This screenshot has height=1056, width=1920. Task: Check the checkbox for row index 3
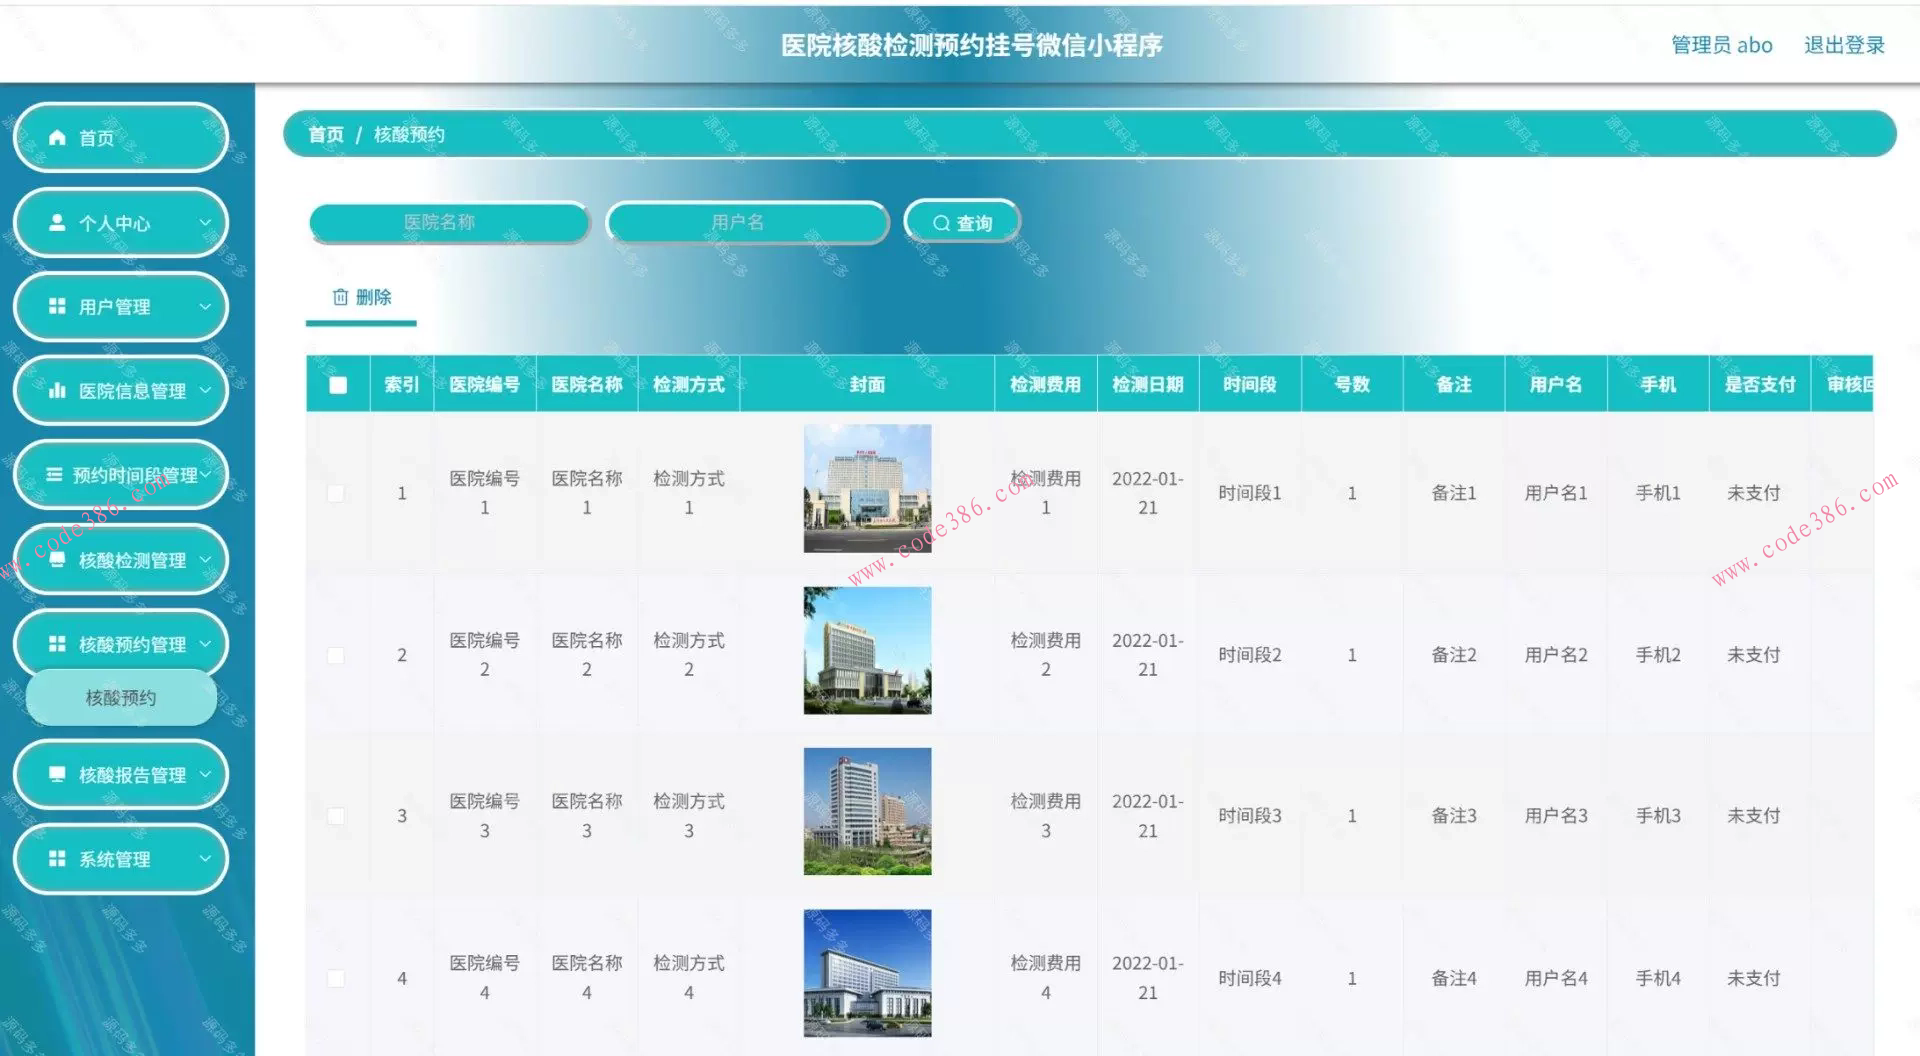tap(336, 816)
